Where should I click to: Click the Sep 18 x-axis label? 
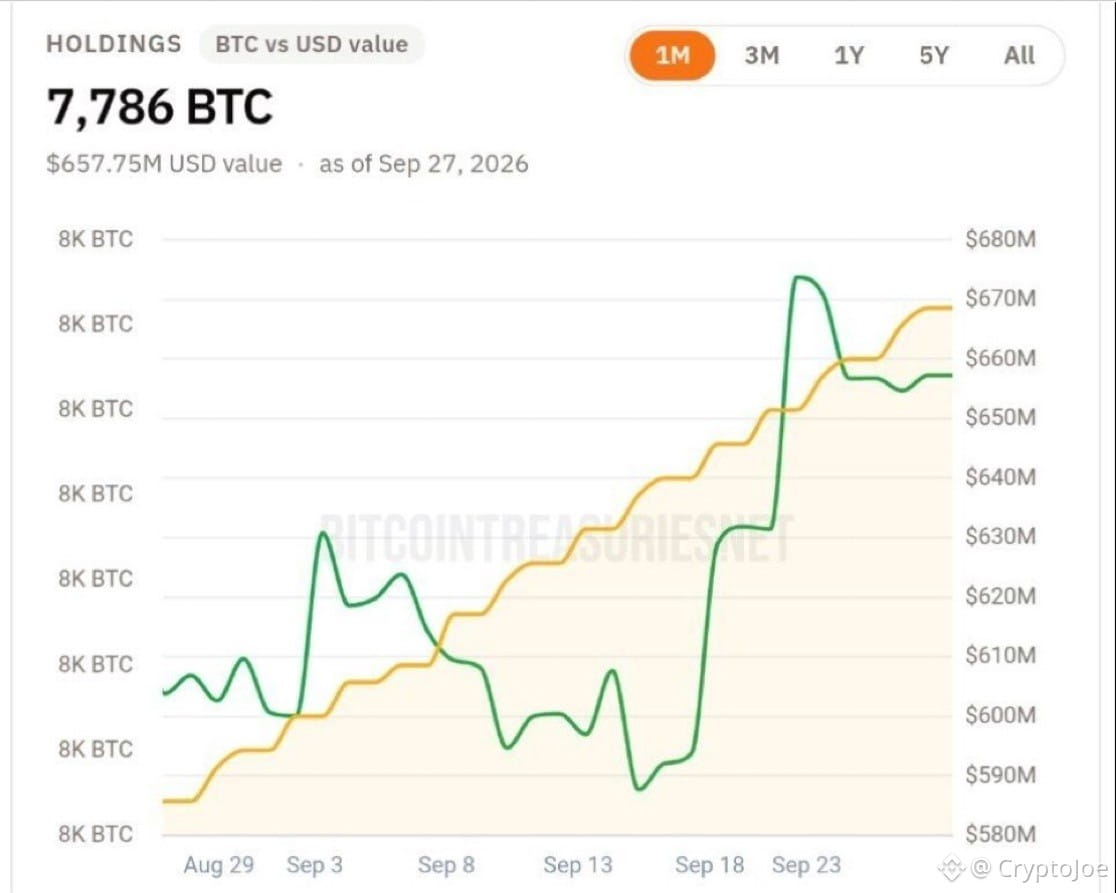point(710,865)
